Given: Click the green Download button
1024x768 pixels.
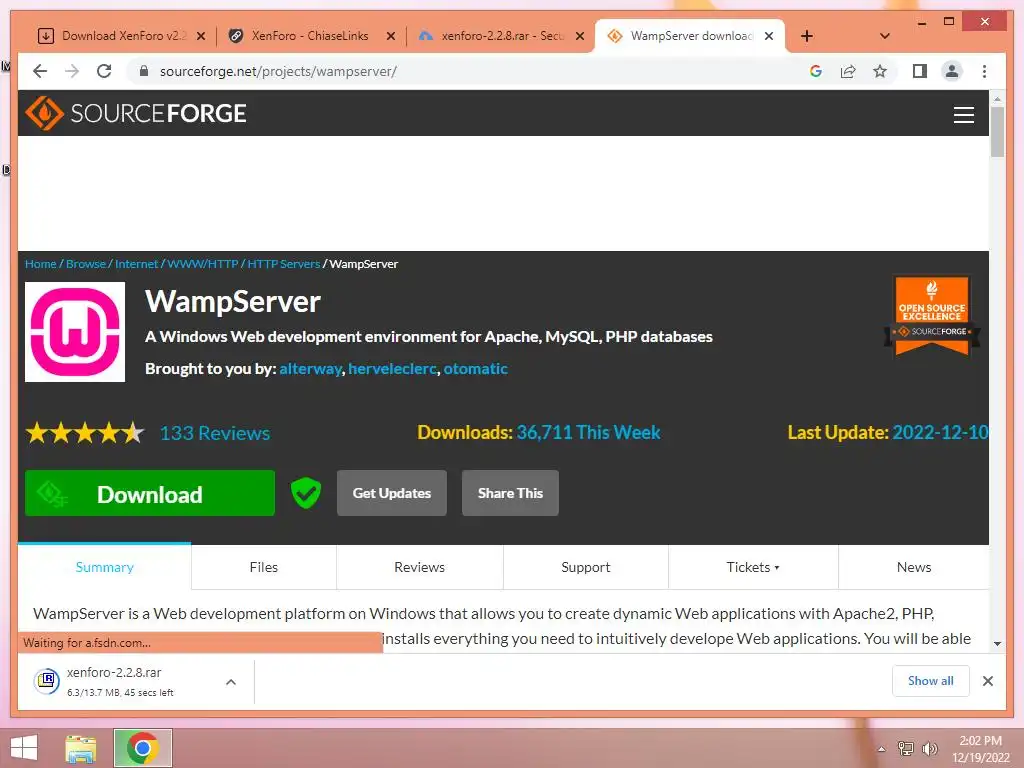Looking at the screenshot, I should click(x=150, y=493).
